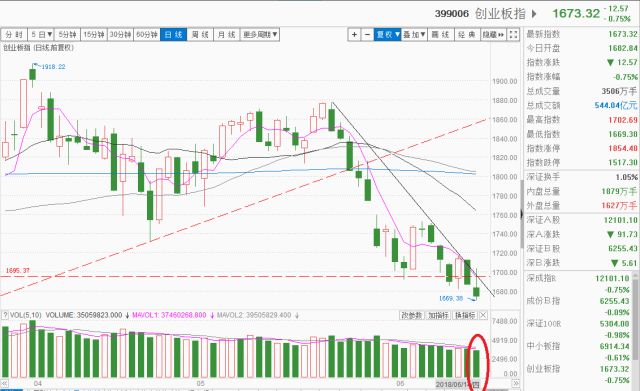Hide side panel via 隐藏 button

coord(493,35)
